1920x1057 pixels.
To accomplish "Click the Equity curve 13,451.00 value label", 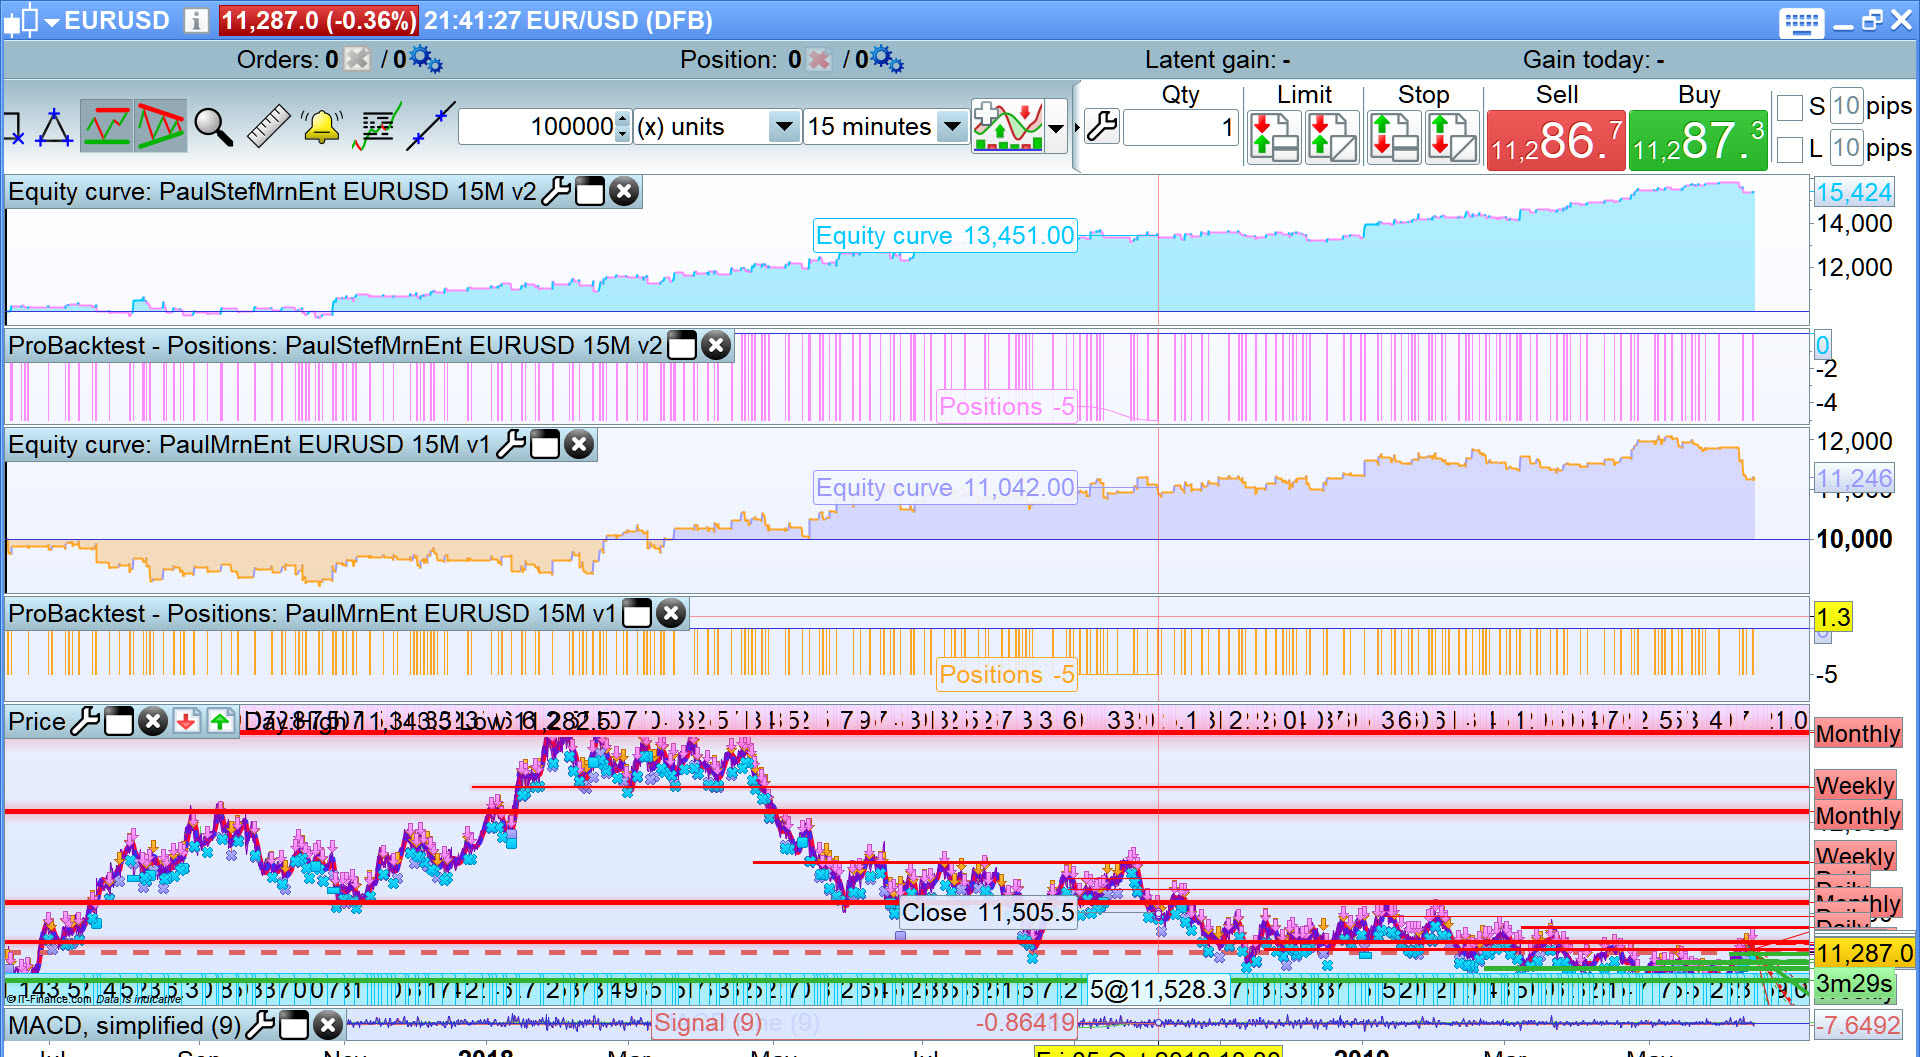I will (x=945, y=236).
